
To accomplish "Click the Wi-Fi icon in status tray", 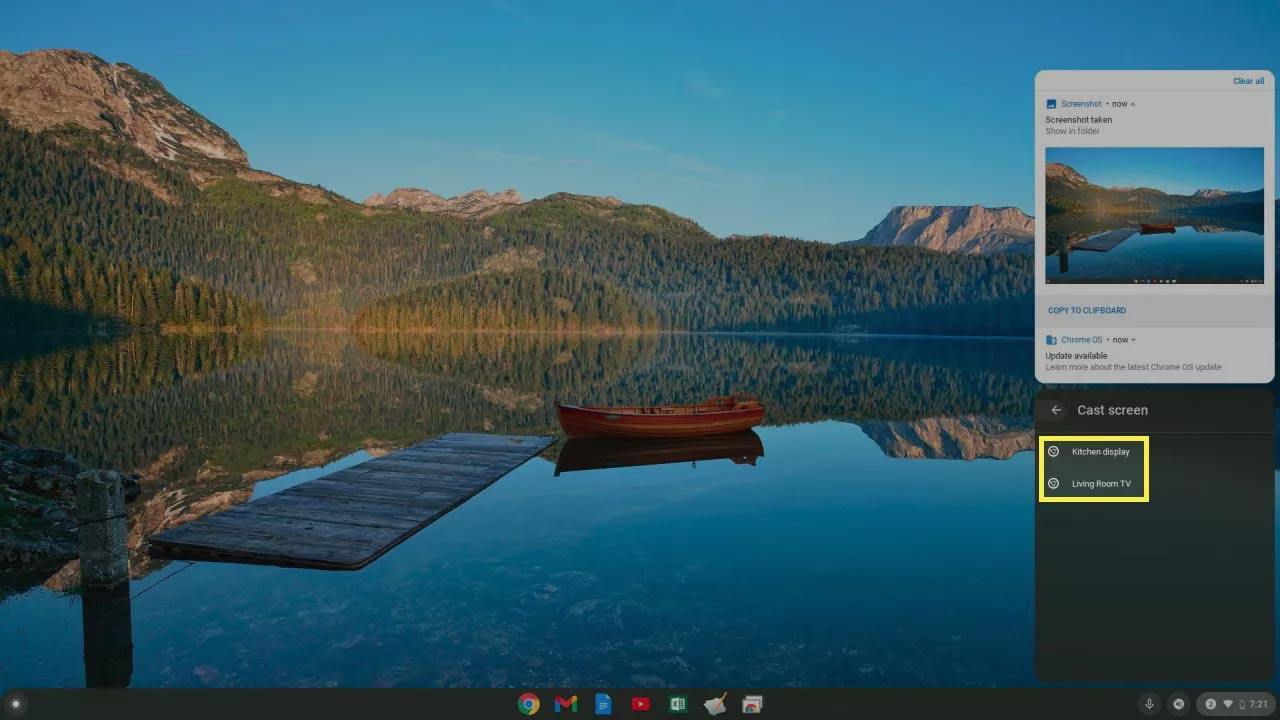I will point(1228,704).
